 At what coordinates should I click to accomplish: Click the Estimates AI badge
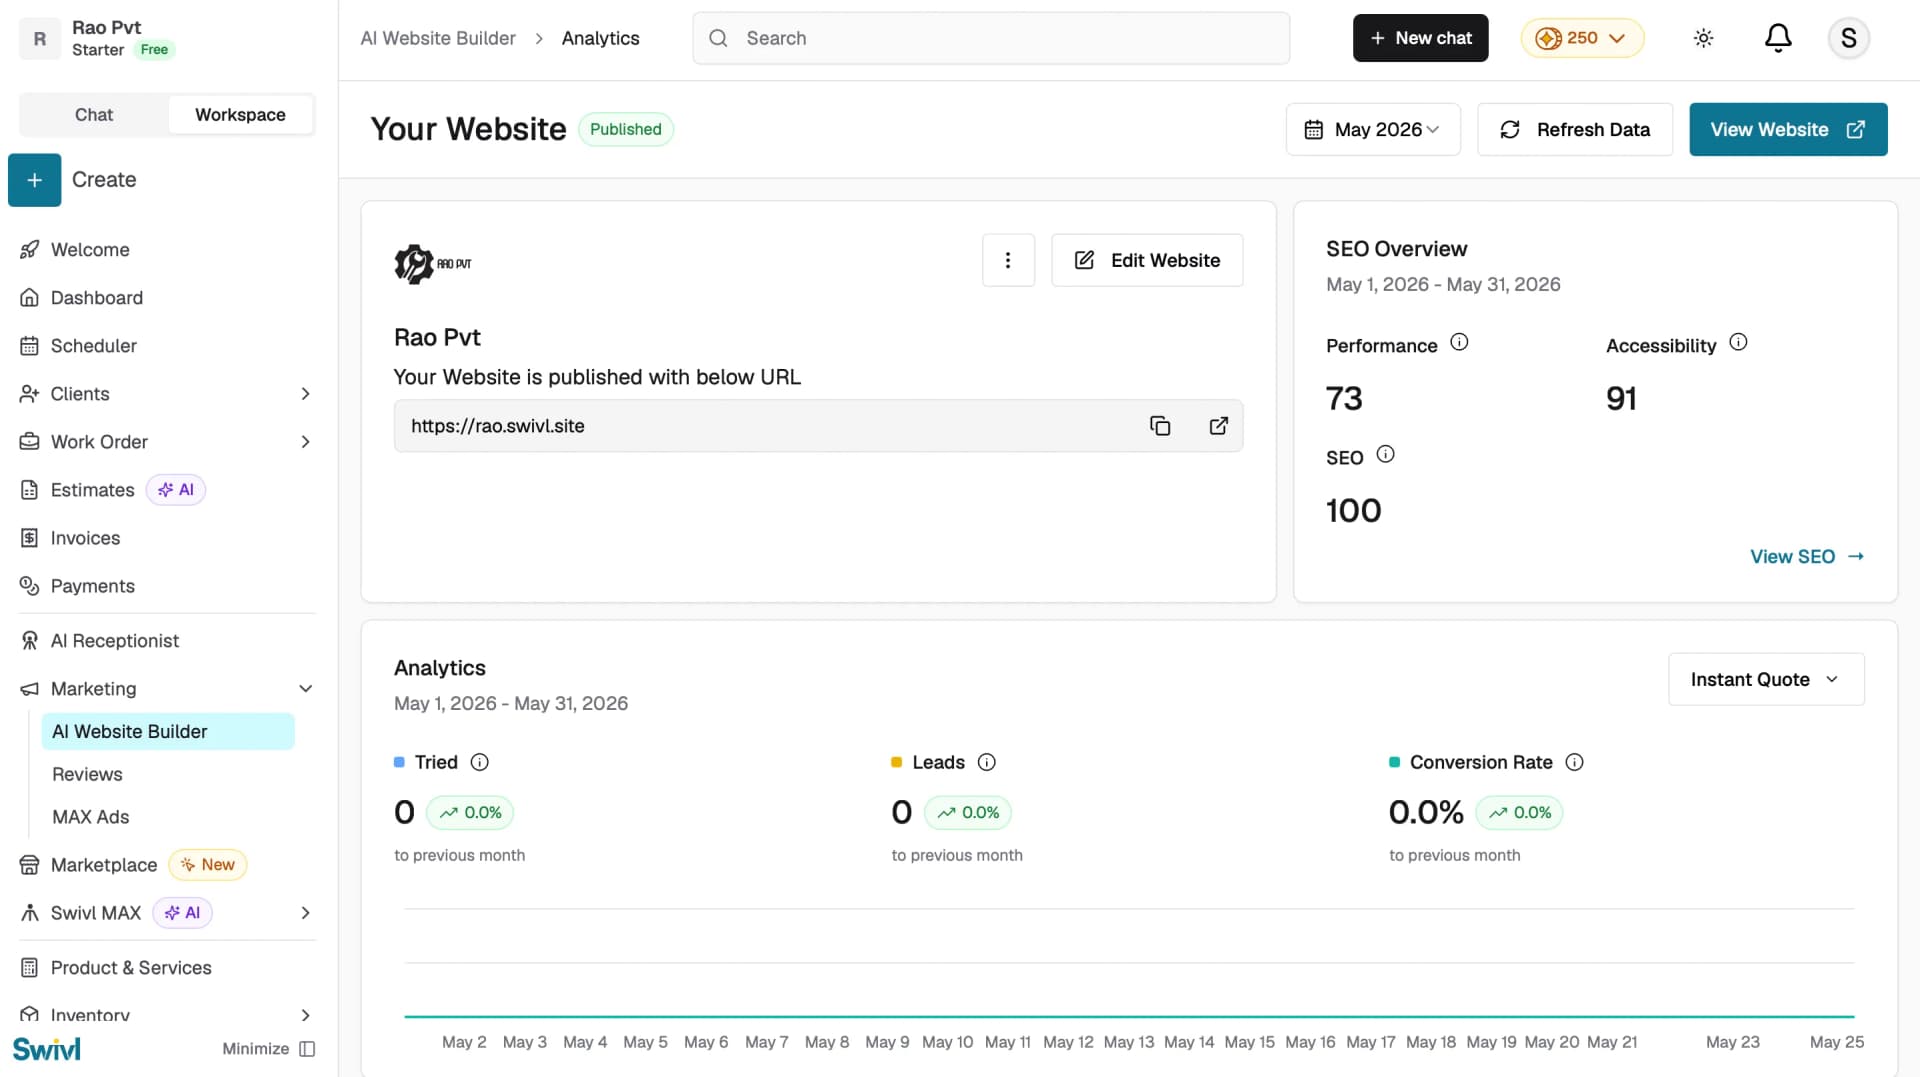(x=176, y=490)
